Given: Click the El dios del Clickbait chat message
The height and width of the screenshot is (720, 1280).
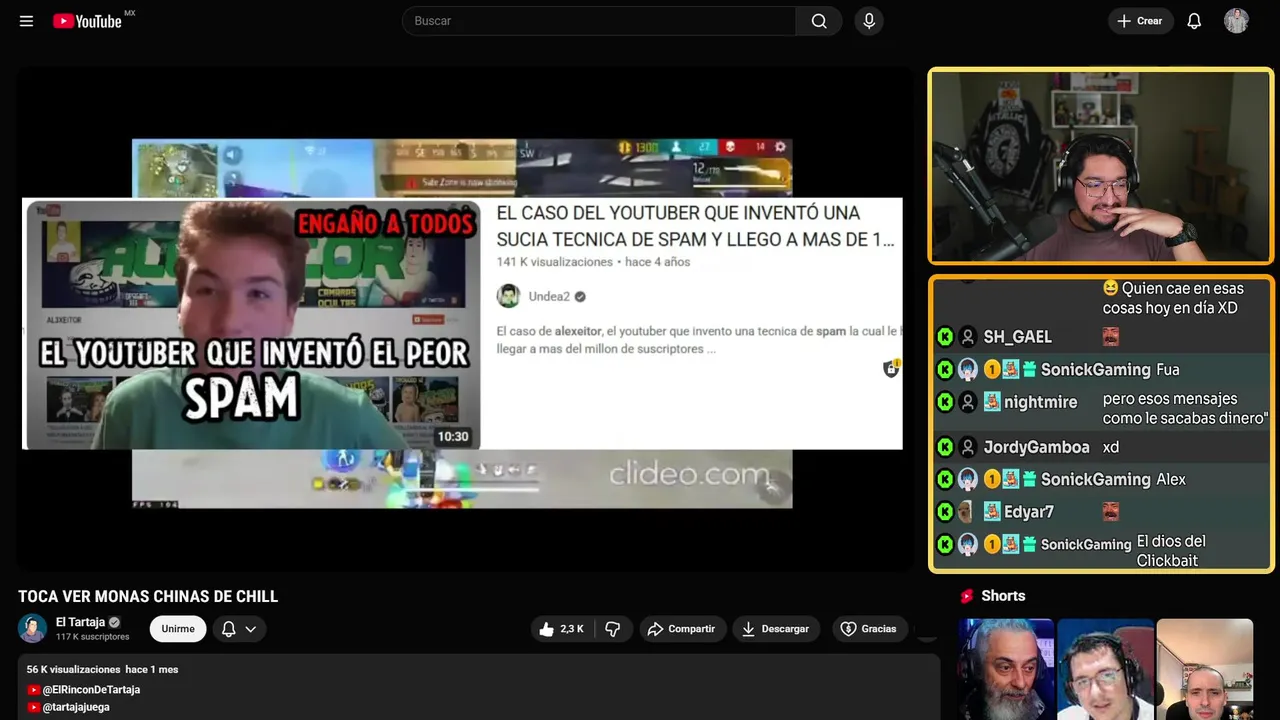Looking at the screenshot, I should pos(1171,551).
